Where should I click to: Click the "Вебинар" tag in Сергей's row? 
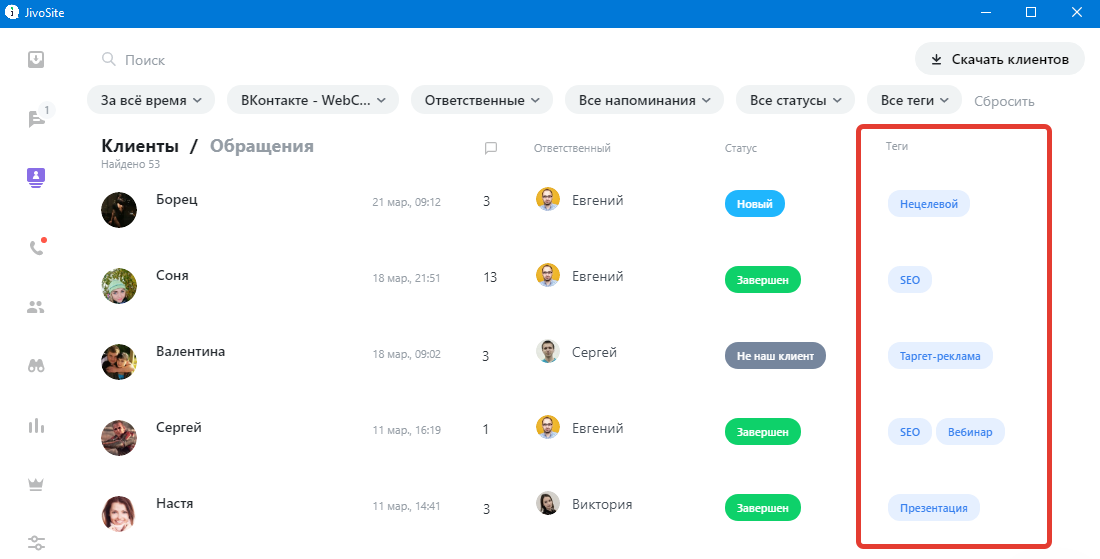pos(970,432)
